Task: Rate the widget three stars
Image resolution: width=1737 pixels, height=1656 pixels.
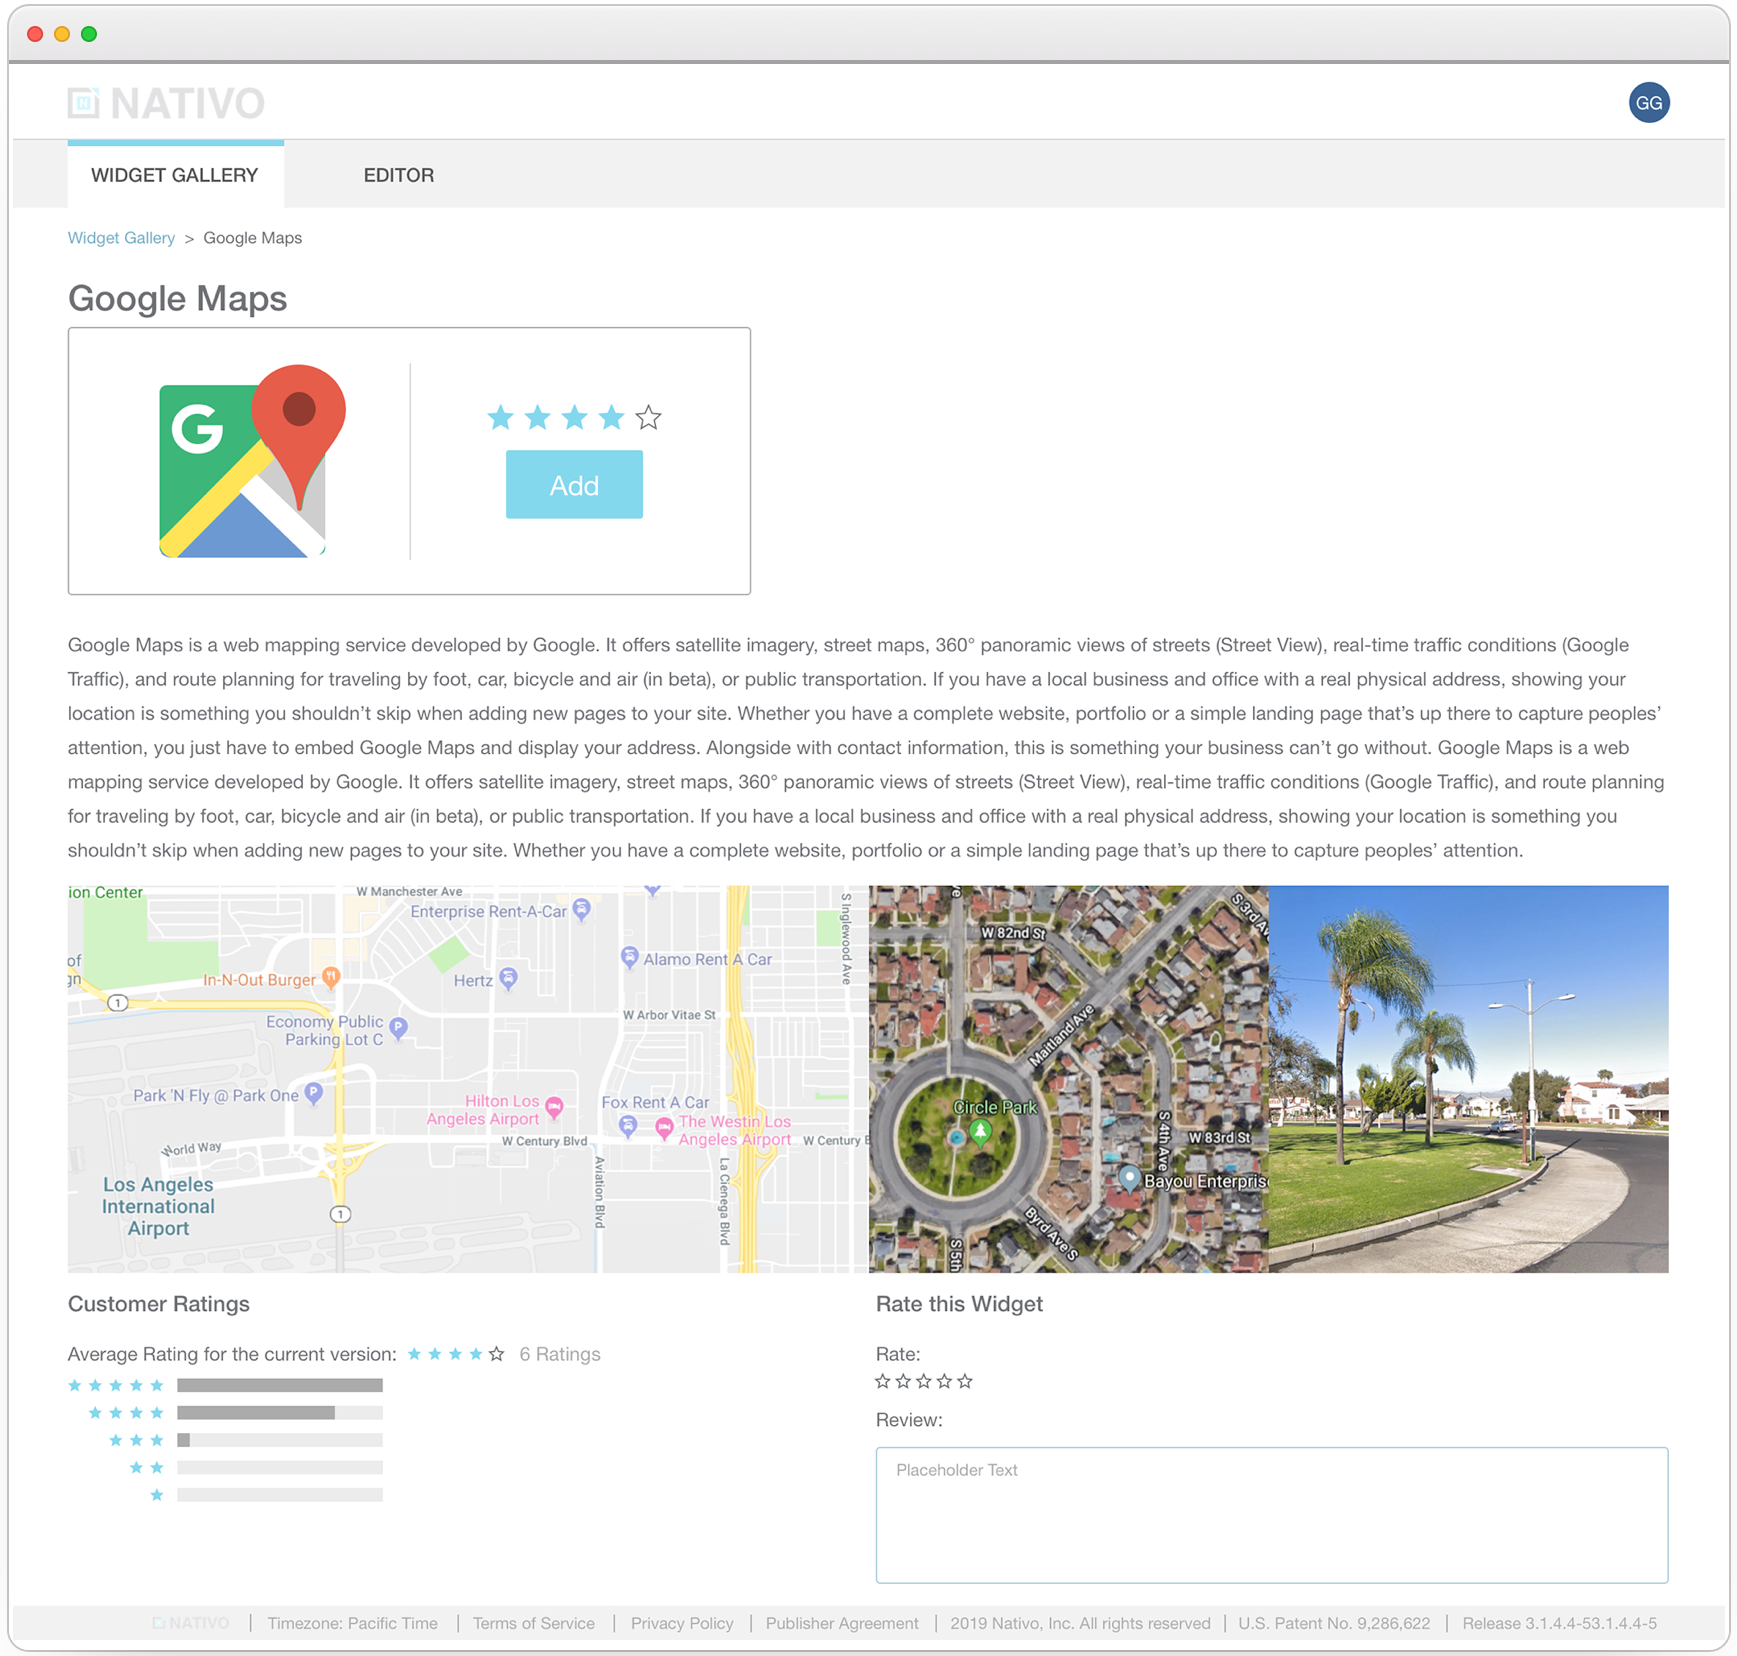Action: coord(923,1381)
